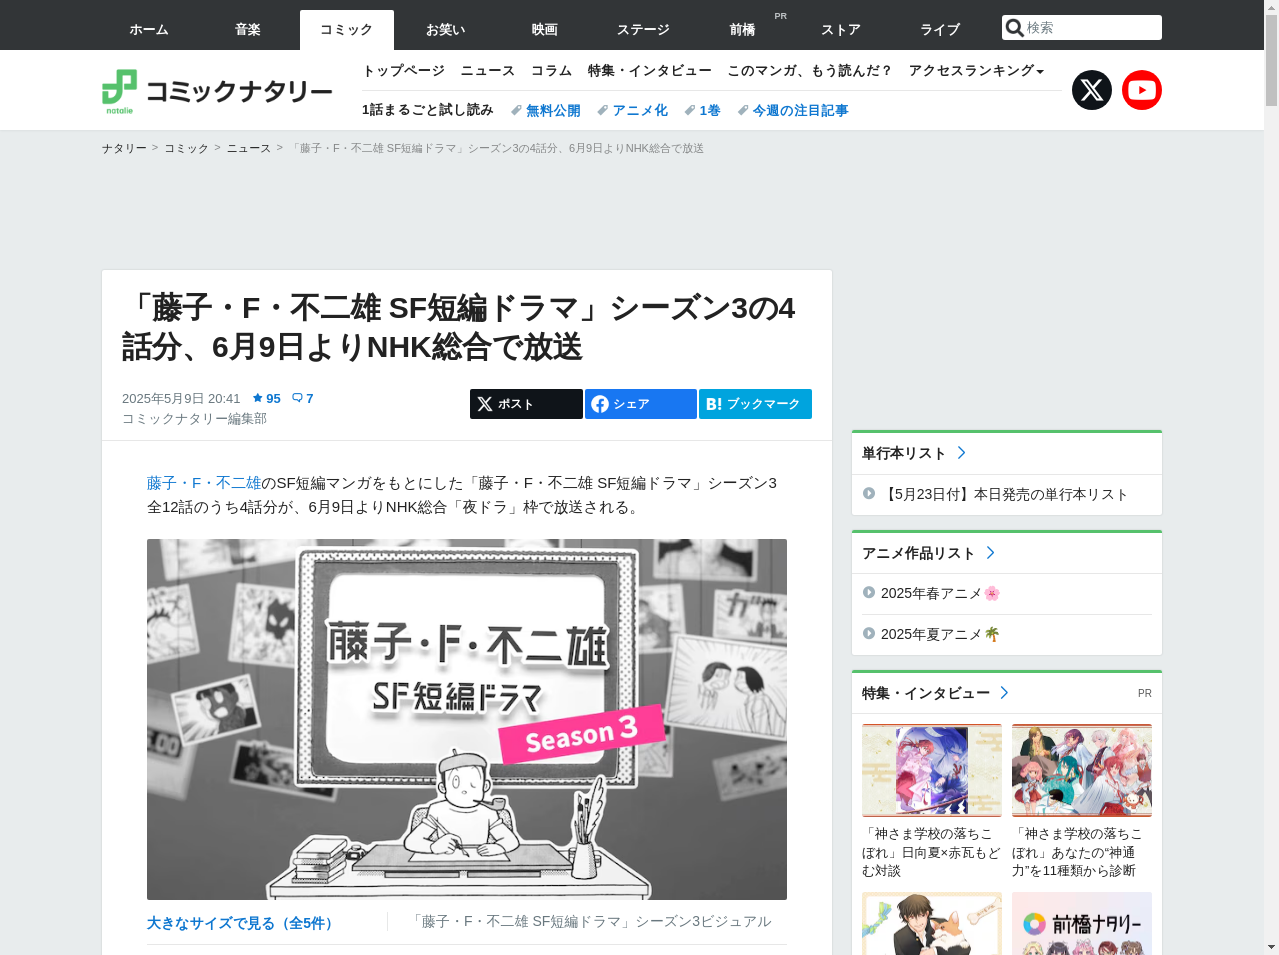Viewport: 1279px width, 955px height.
Task: Click 大きなサイズで見る（全5件） link
Action: coord(243,923)
